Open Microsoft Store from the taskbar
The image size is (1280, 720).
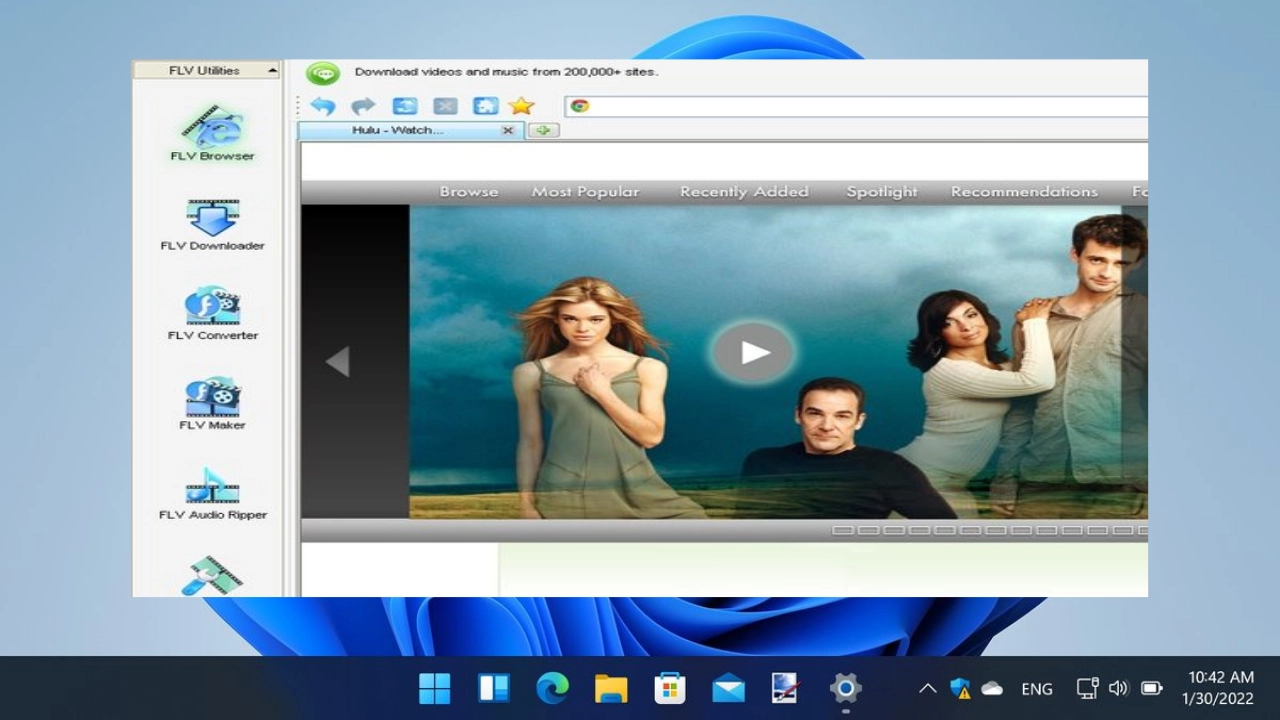(669, 688)
